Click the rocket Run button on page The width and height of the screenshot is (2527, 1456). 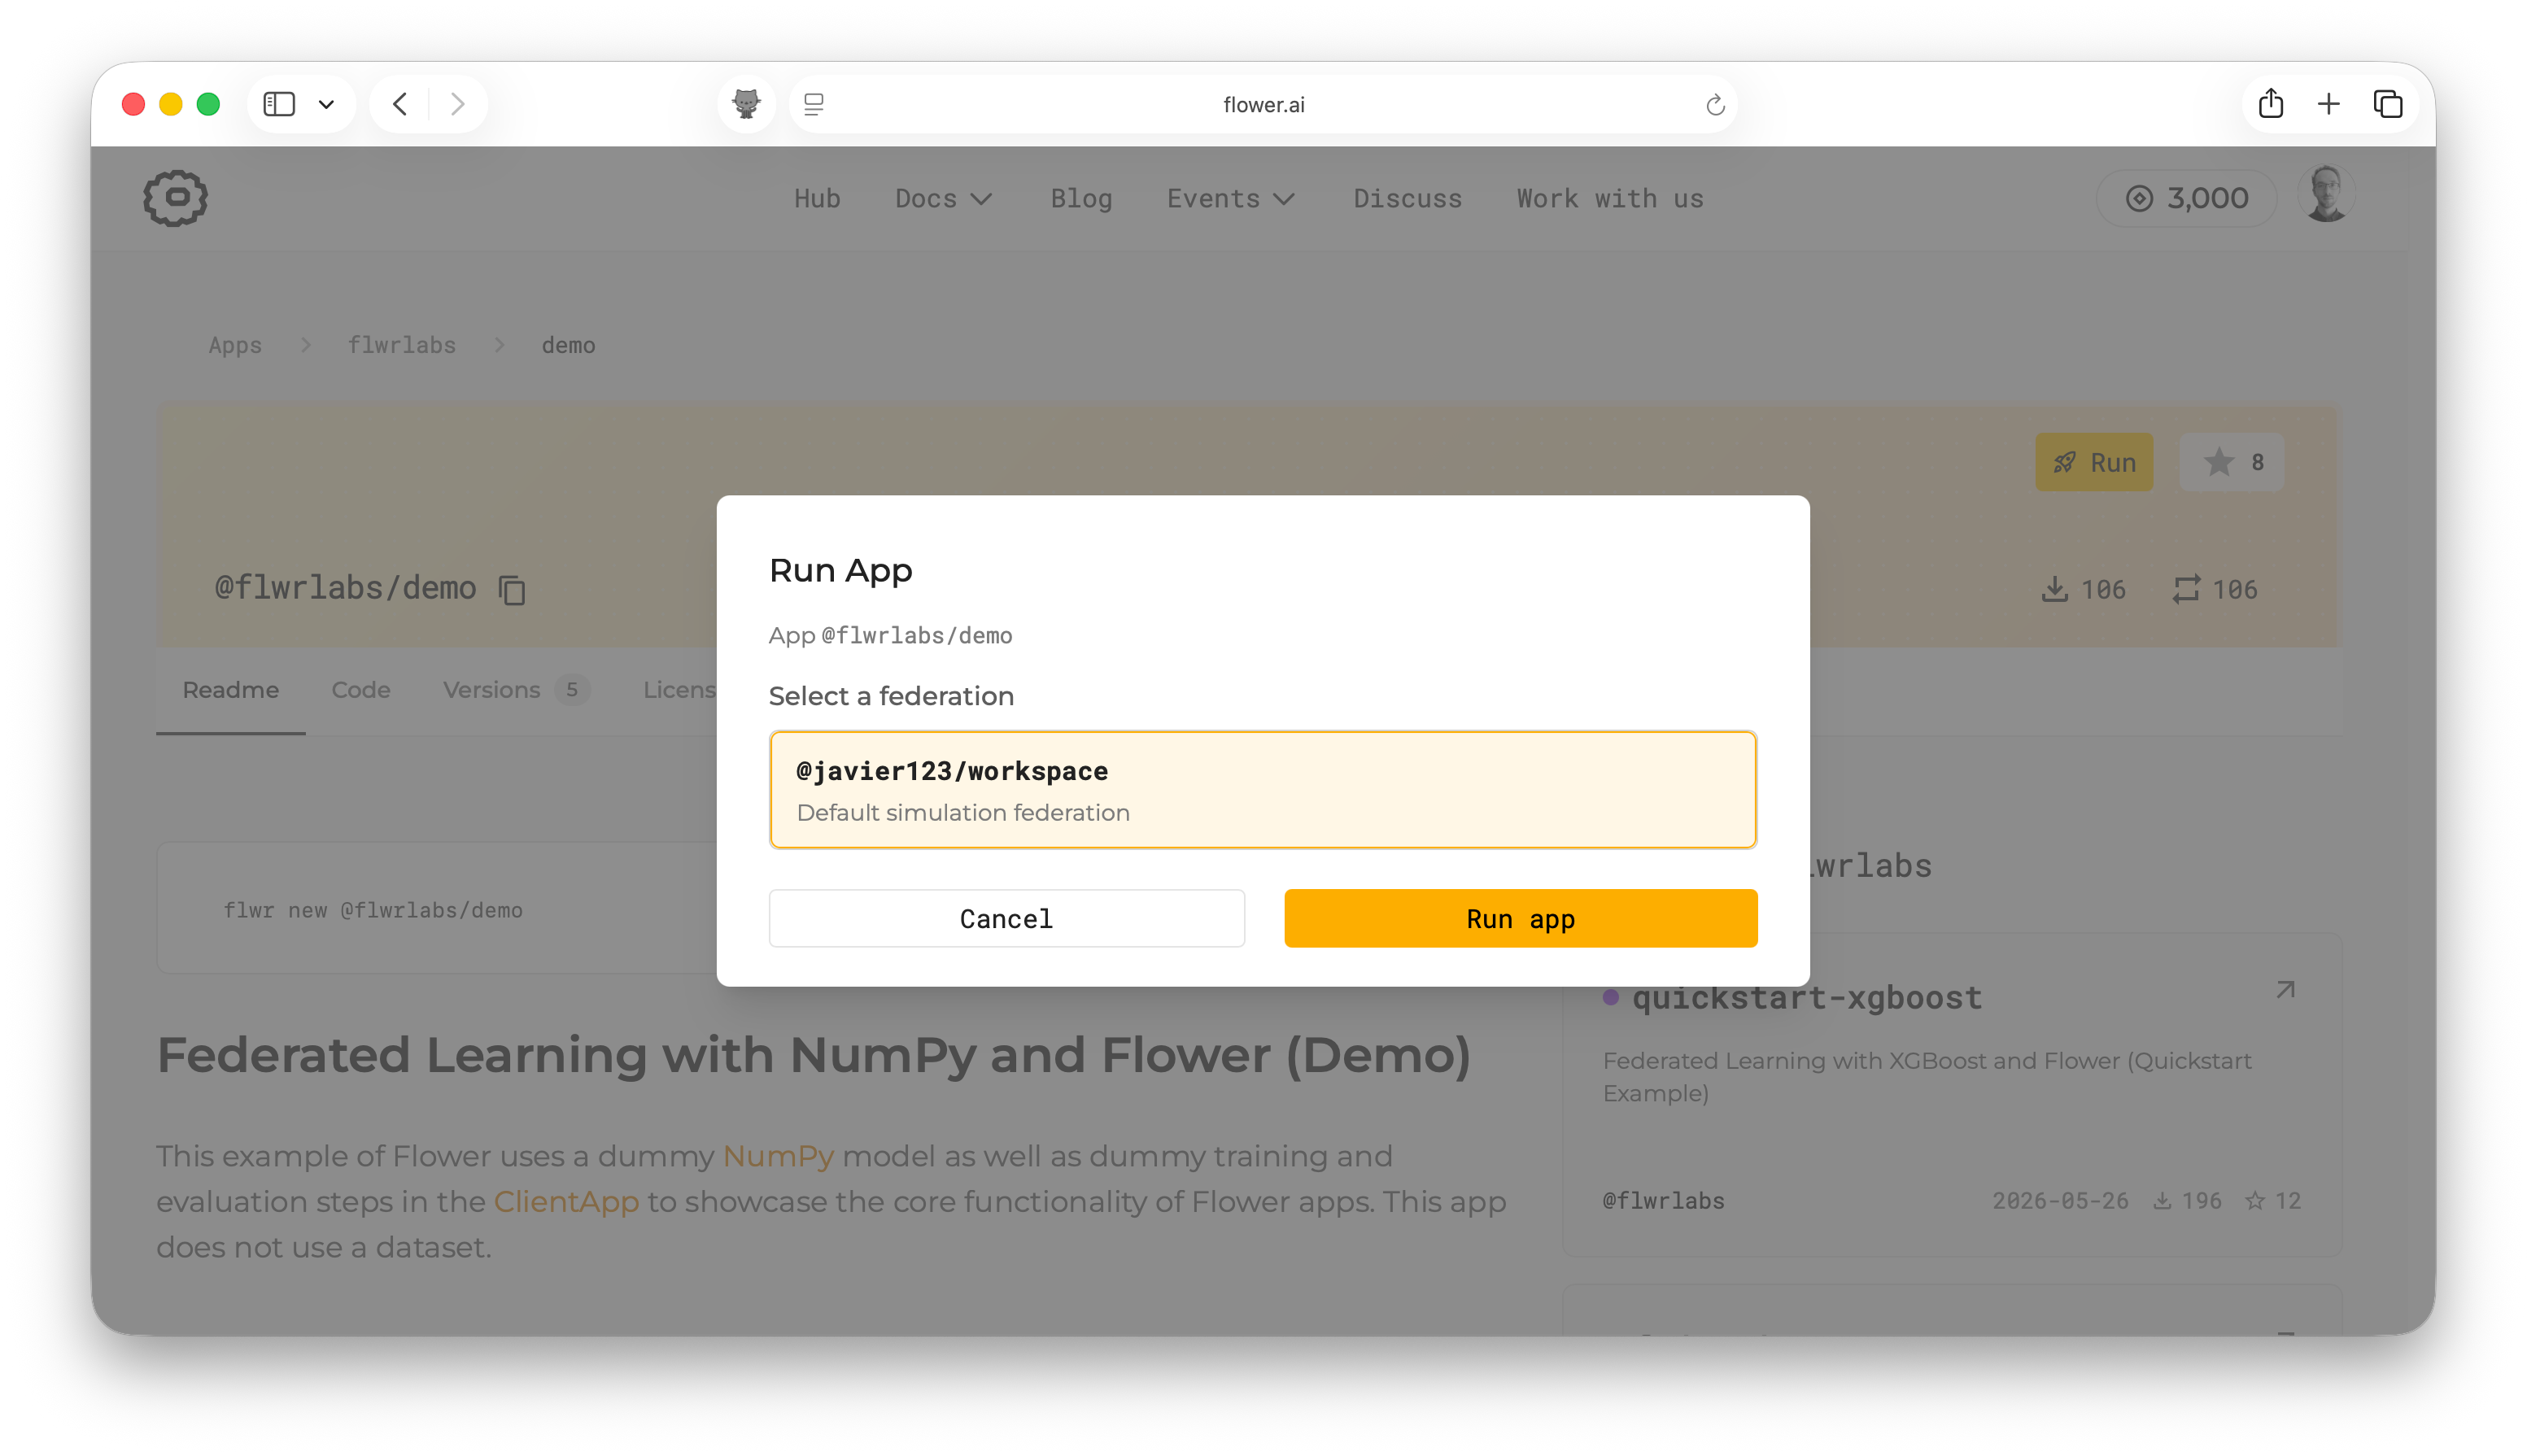(2094, 462)
